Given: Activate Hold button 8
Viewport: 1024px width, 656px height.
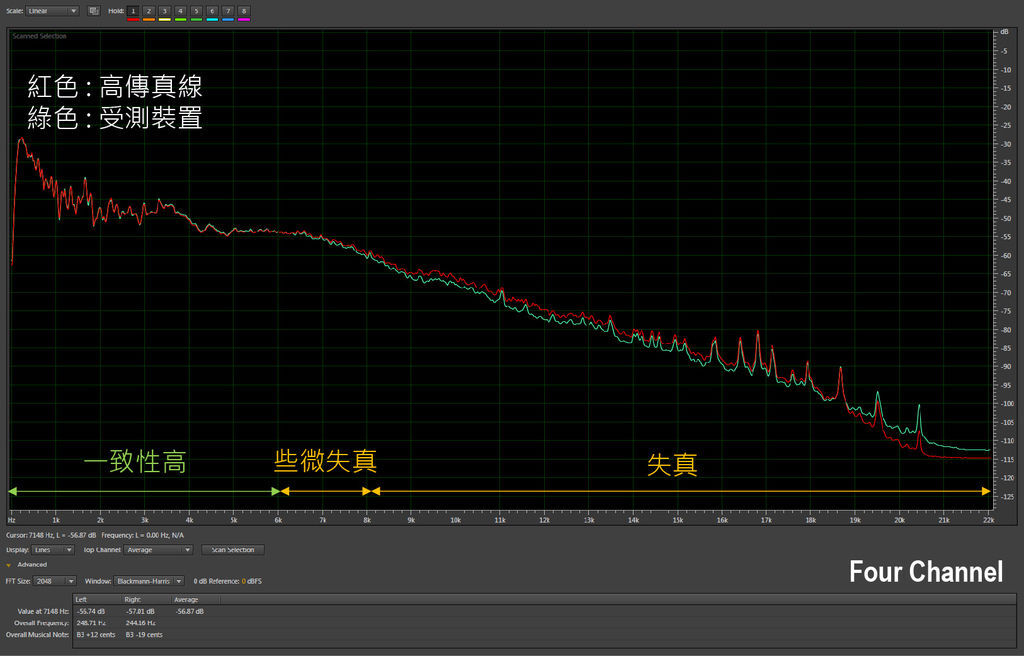Looking at the screenshot, I should click(244, 10).
